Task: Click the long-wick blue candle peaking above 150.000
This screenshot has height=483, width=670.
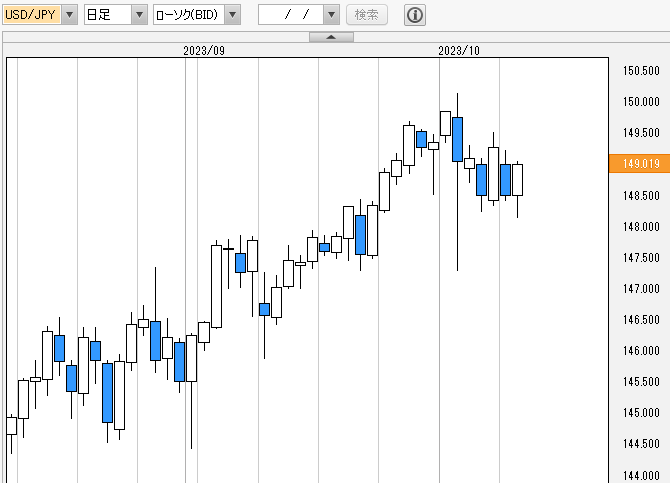Action: point(457,139)
